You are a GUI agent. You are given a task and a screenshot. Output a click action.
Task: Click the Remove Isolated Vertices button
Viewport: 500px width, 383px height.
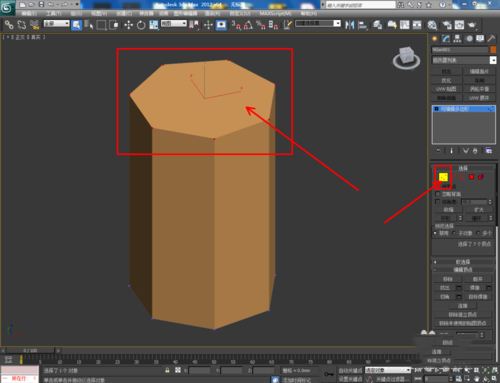463,314
